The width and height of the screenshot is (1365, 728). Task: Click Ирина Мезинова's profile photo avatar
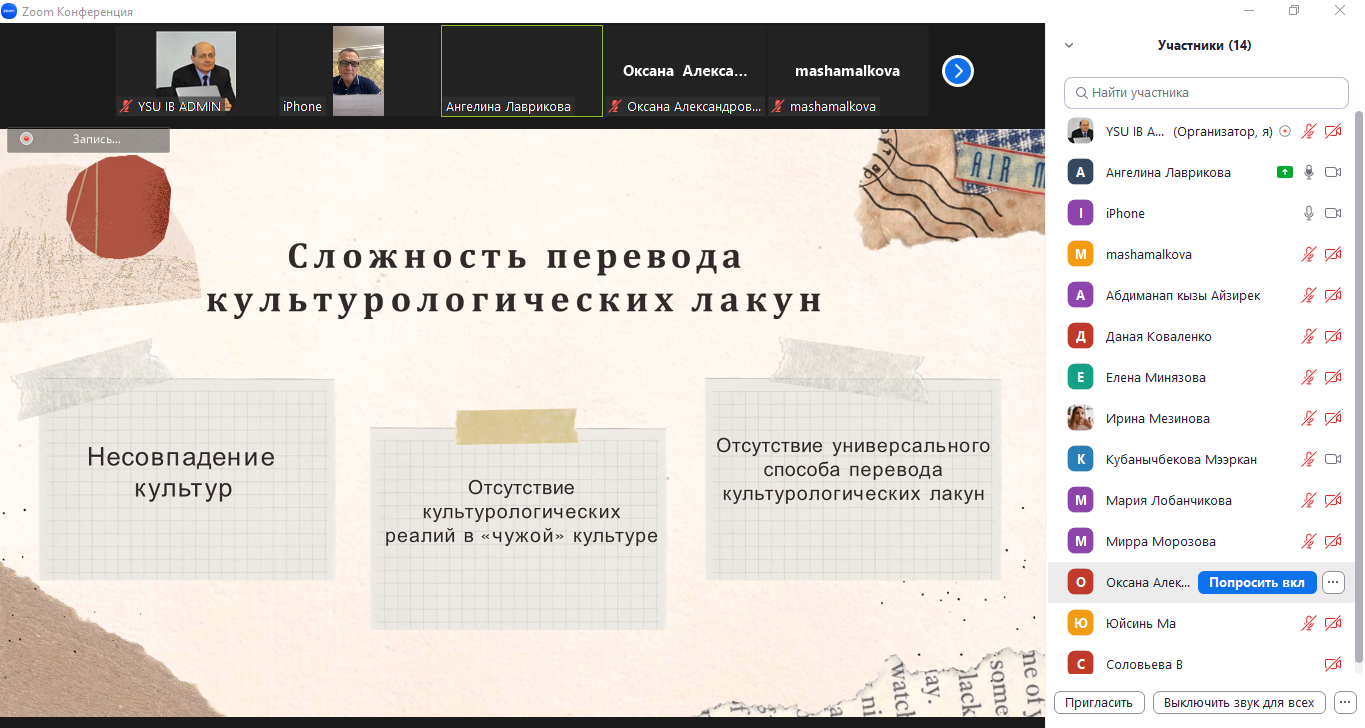click(1080, 418)
